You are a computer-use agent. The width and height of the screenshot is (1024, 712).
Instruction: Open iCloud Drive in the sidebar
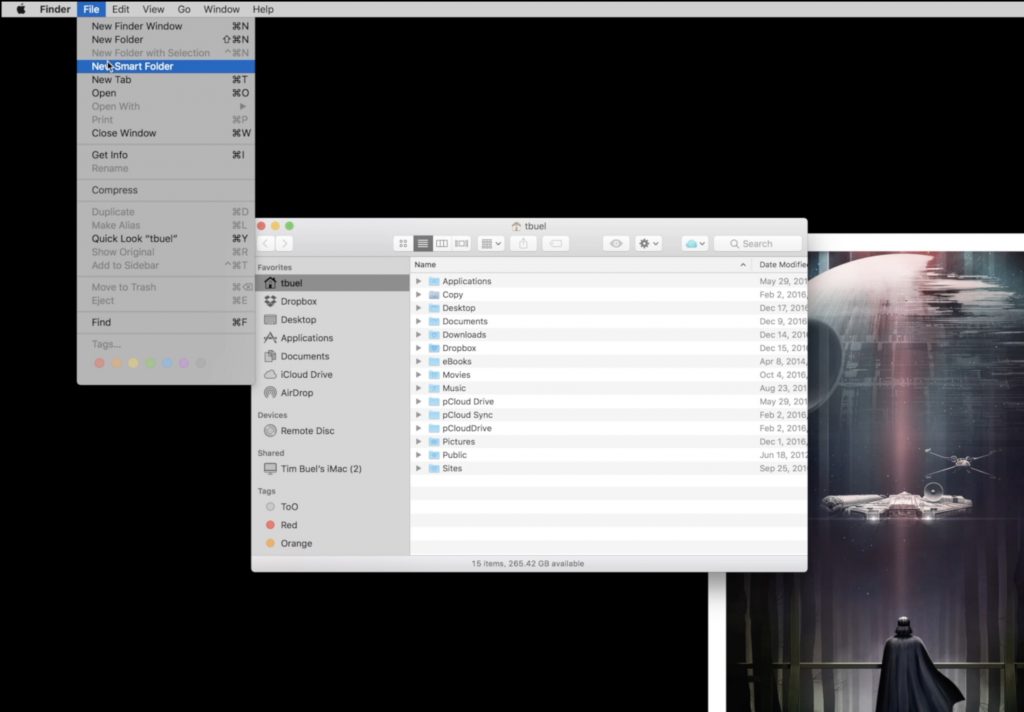[306, 374]
